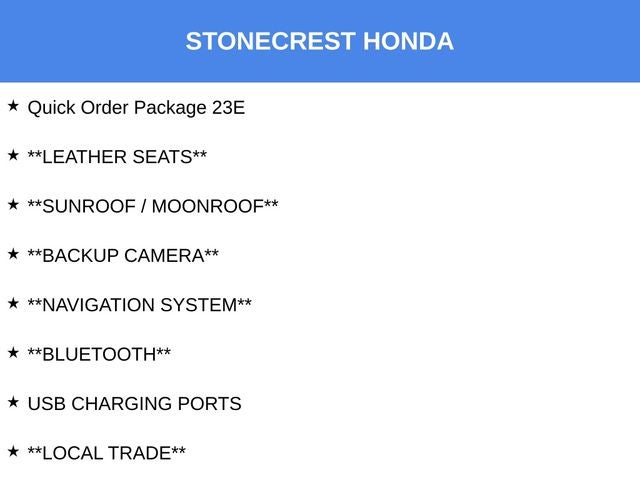Click the NAVIGATION SYSTEM feature text
Viewport: 640px width, 480px height.
click(139, 305)
